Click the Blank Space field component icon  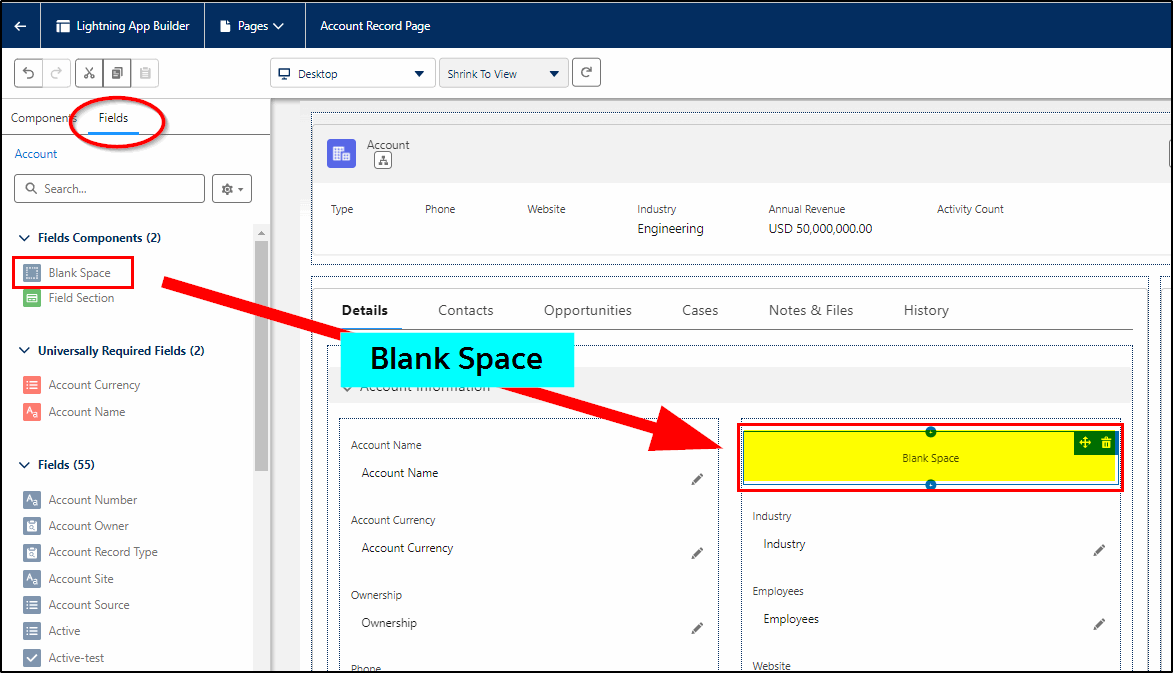coord(32,273)
